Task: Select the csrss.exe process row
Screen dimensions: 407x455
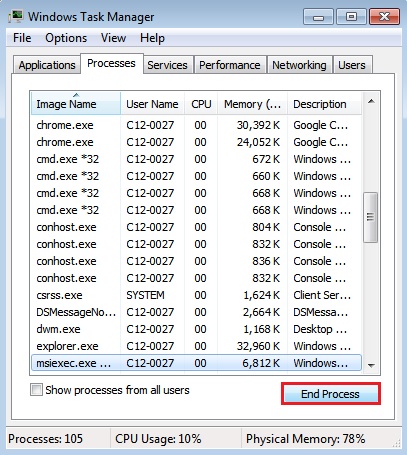Action: tap(196, 295)
